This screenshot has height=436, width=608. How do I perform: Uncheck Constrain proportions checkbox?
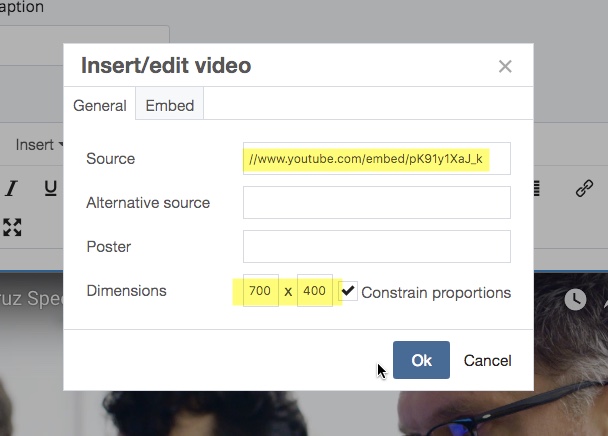(x=348, y=291)
